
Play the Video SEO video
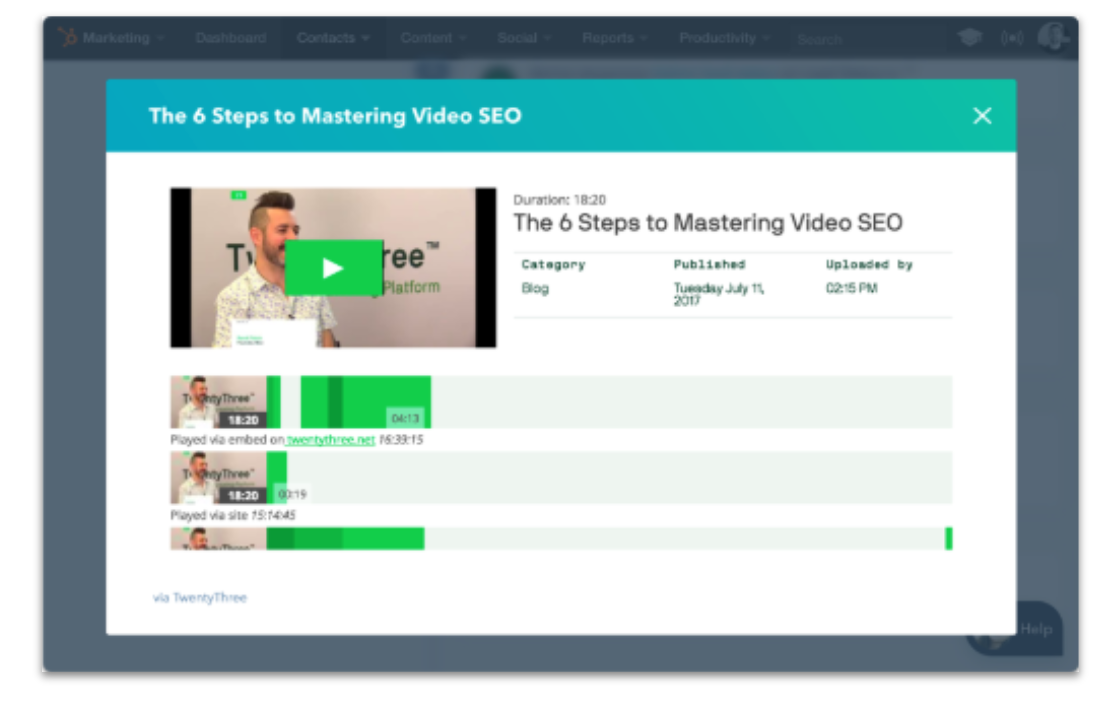[333, 268]
